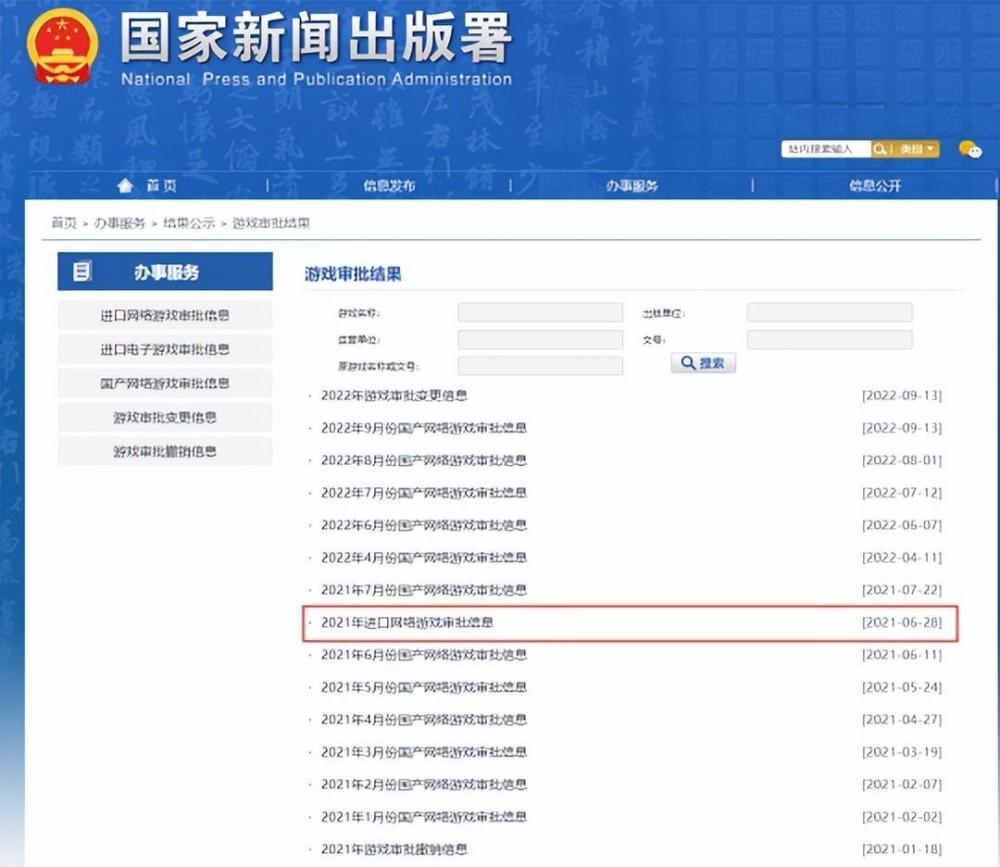Viewport: 1000px width, 867px height.
Task: Select 国产网络游戏审批信息 in sidebar
Action: 165,383
